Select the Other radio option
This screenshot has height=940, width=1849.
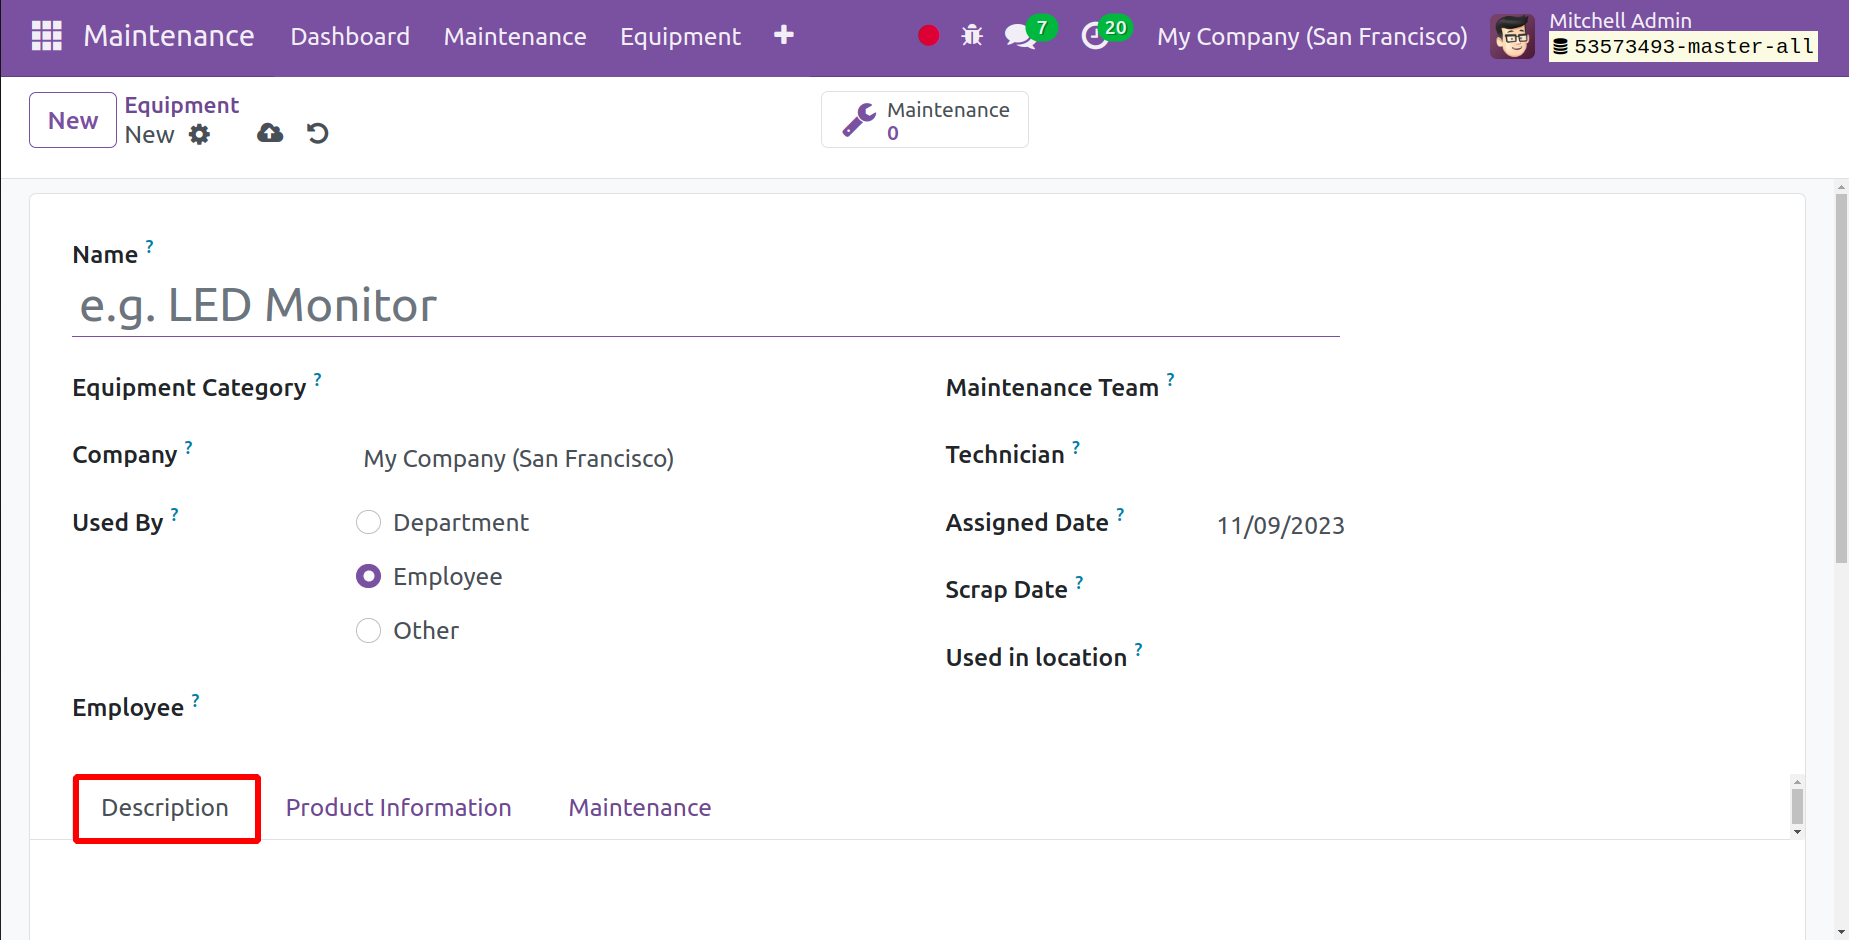point(369,630)
